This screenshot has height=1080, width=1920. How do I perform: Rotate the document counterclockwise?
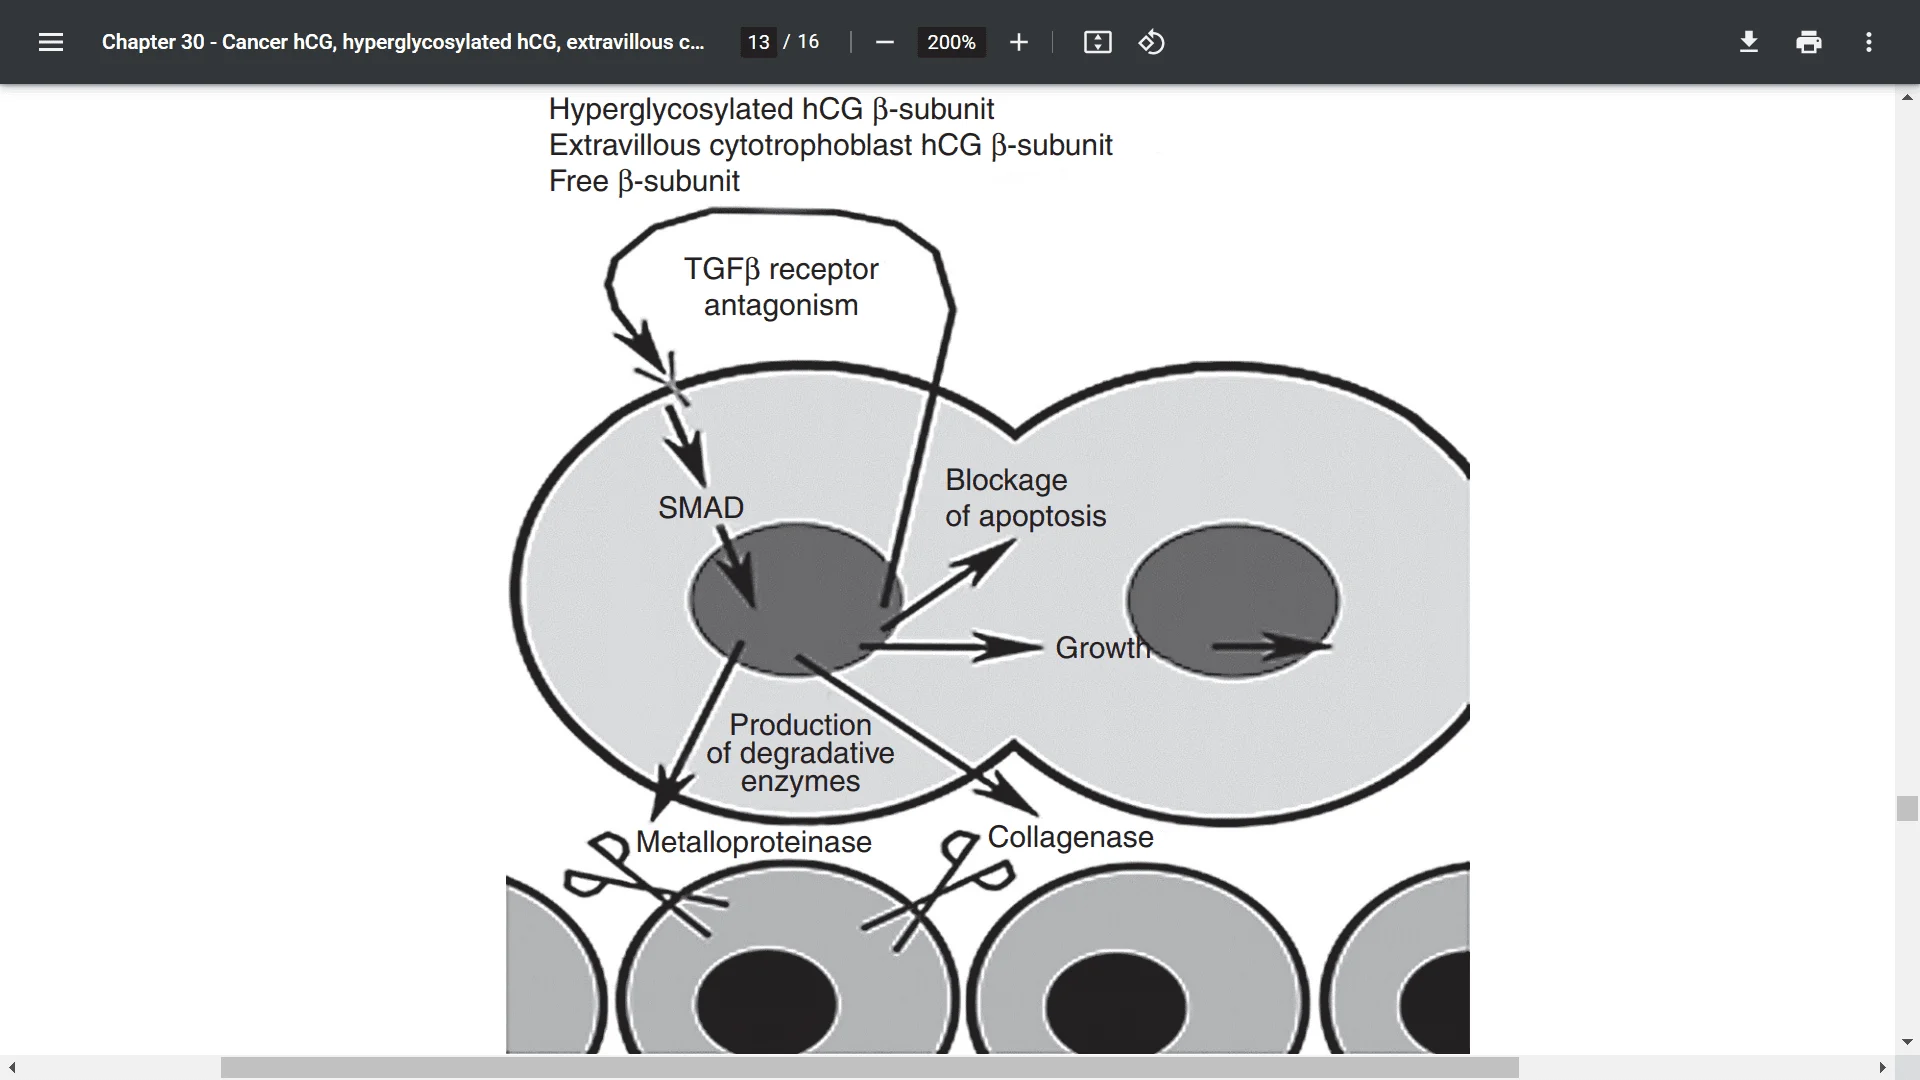point(1152,42)
